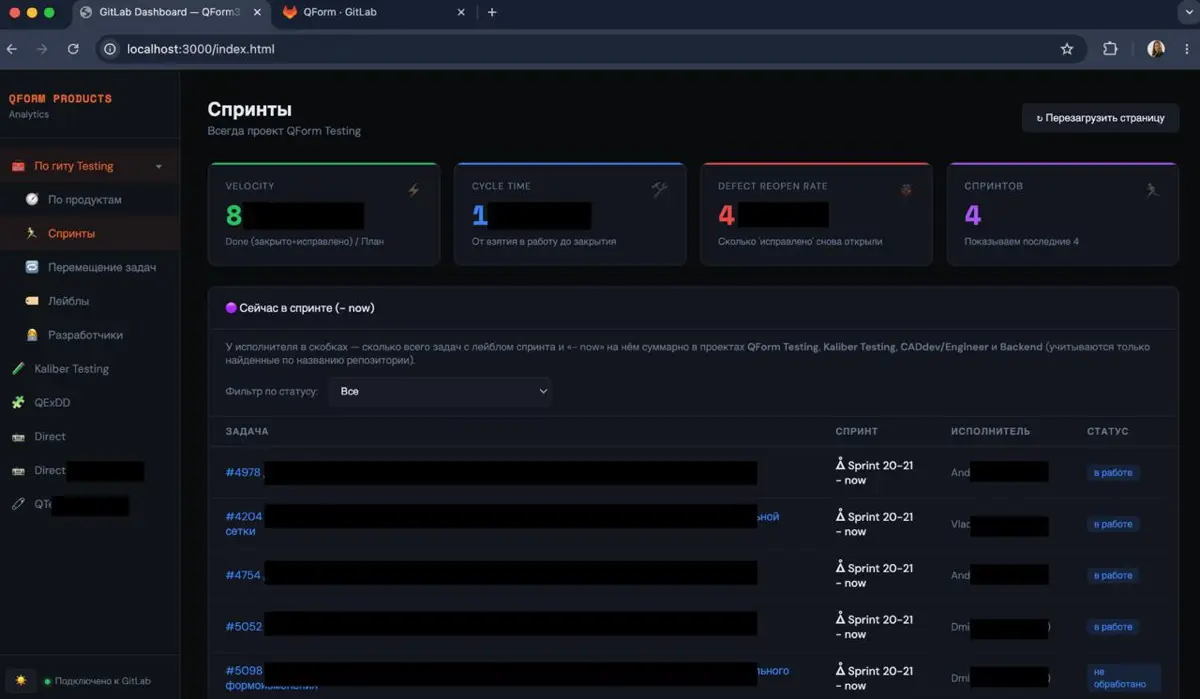Click the СПРИНТ column header

(x=857, y=431)
